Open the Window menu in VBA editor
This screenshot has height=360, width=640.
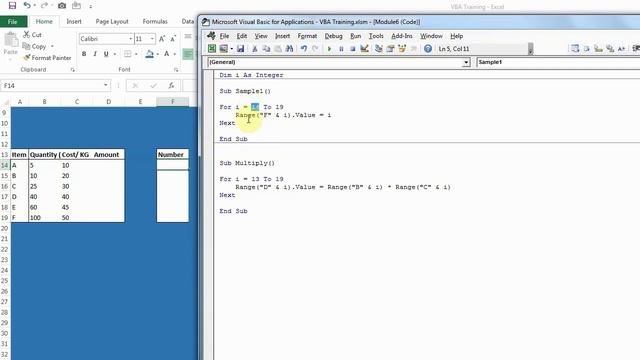tap(431, 36)
